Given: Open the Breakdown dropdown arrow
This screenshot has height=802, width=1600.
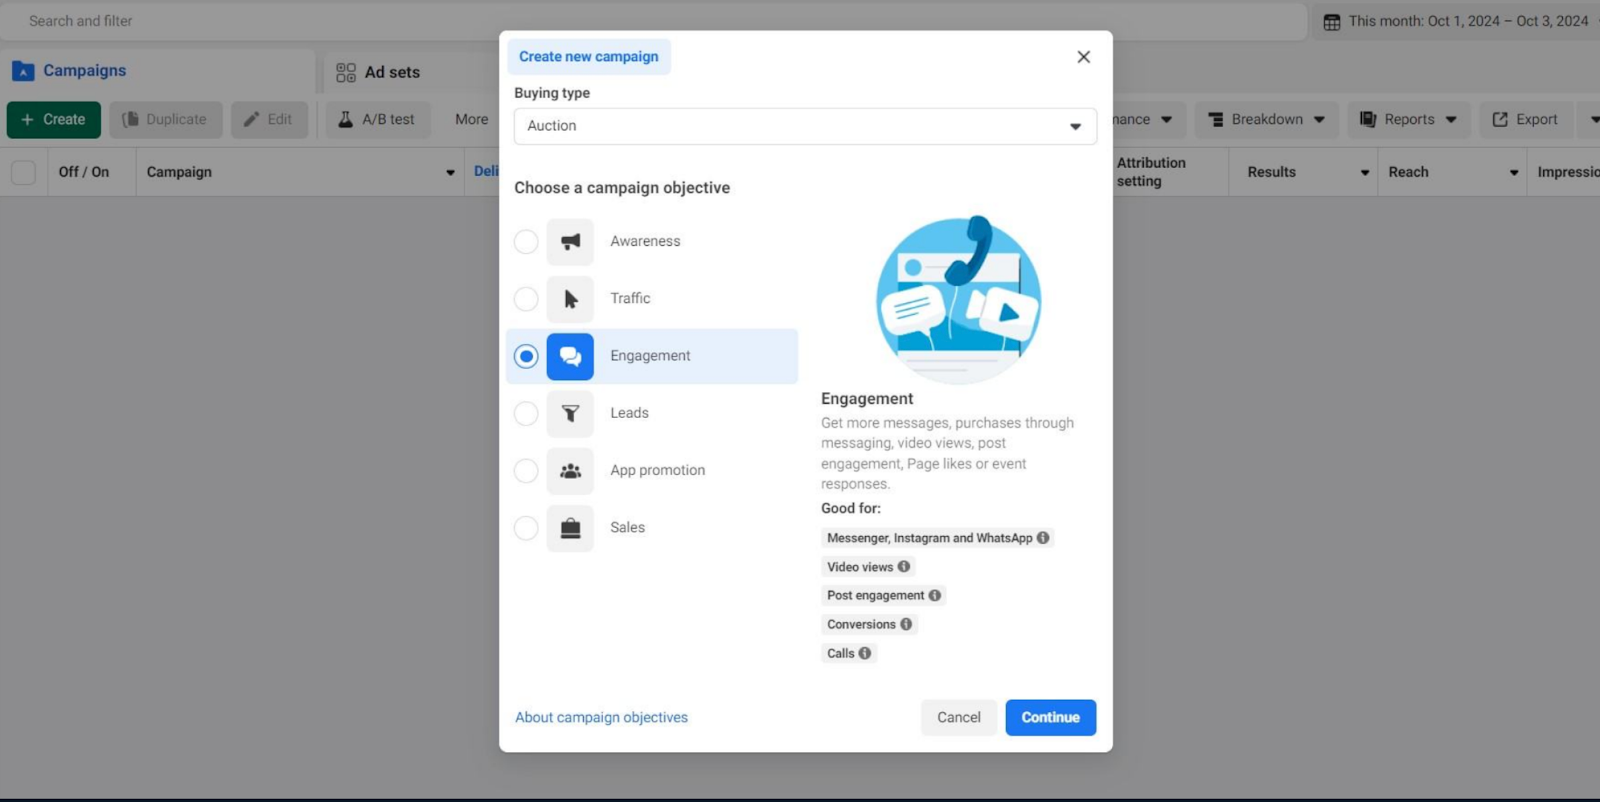Looking at the screenshot, I should point(1319,120).
